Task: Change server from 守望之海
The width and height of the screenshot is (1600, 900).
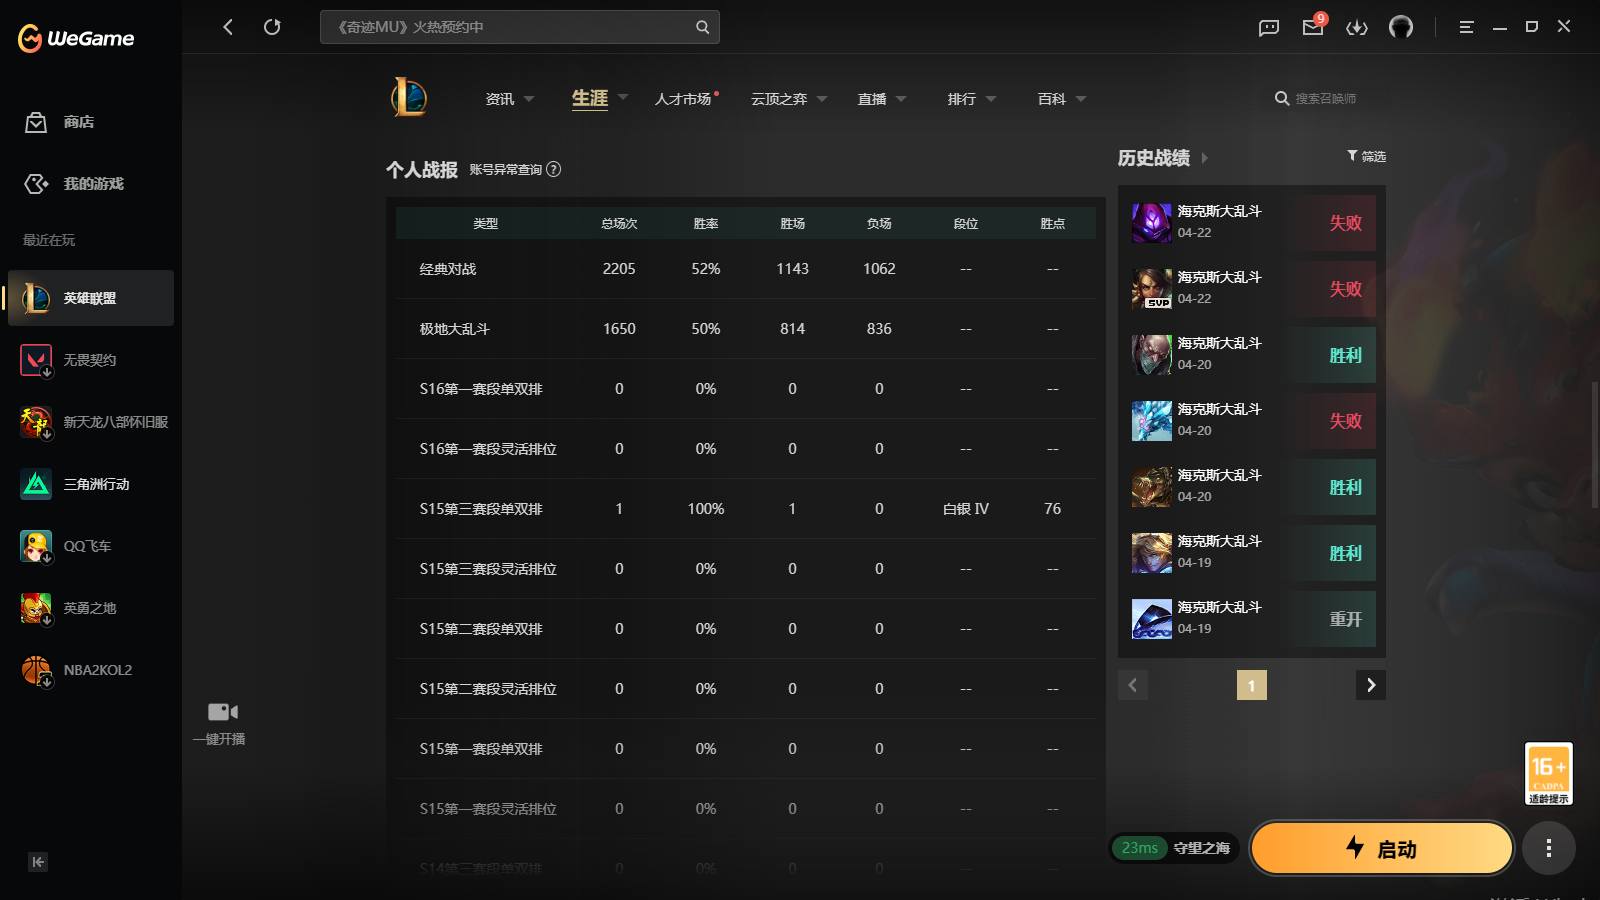Action: 1202,848
